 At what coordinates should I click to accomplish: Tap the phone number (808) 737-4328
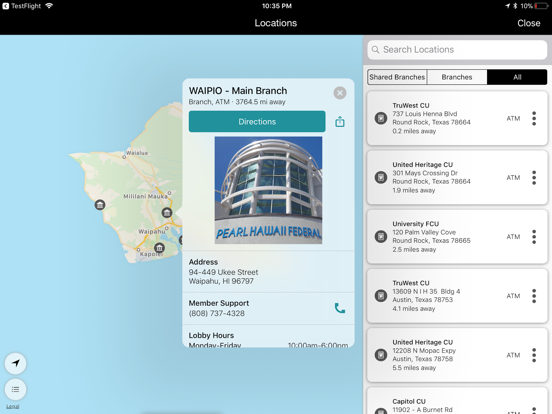[x=217, y=313]
